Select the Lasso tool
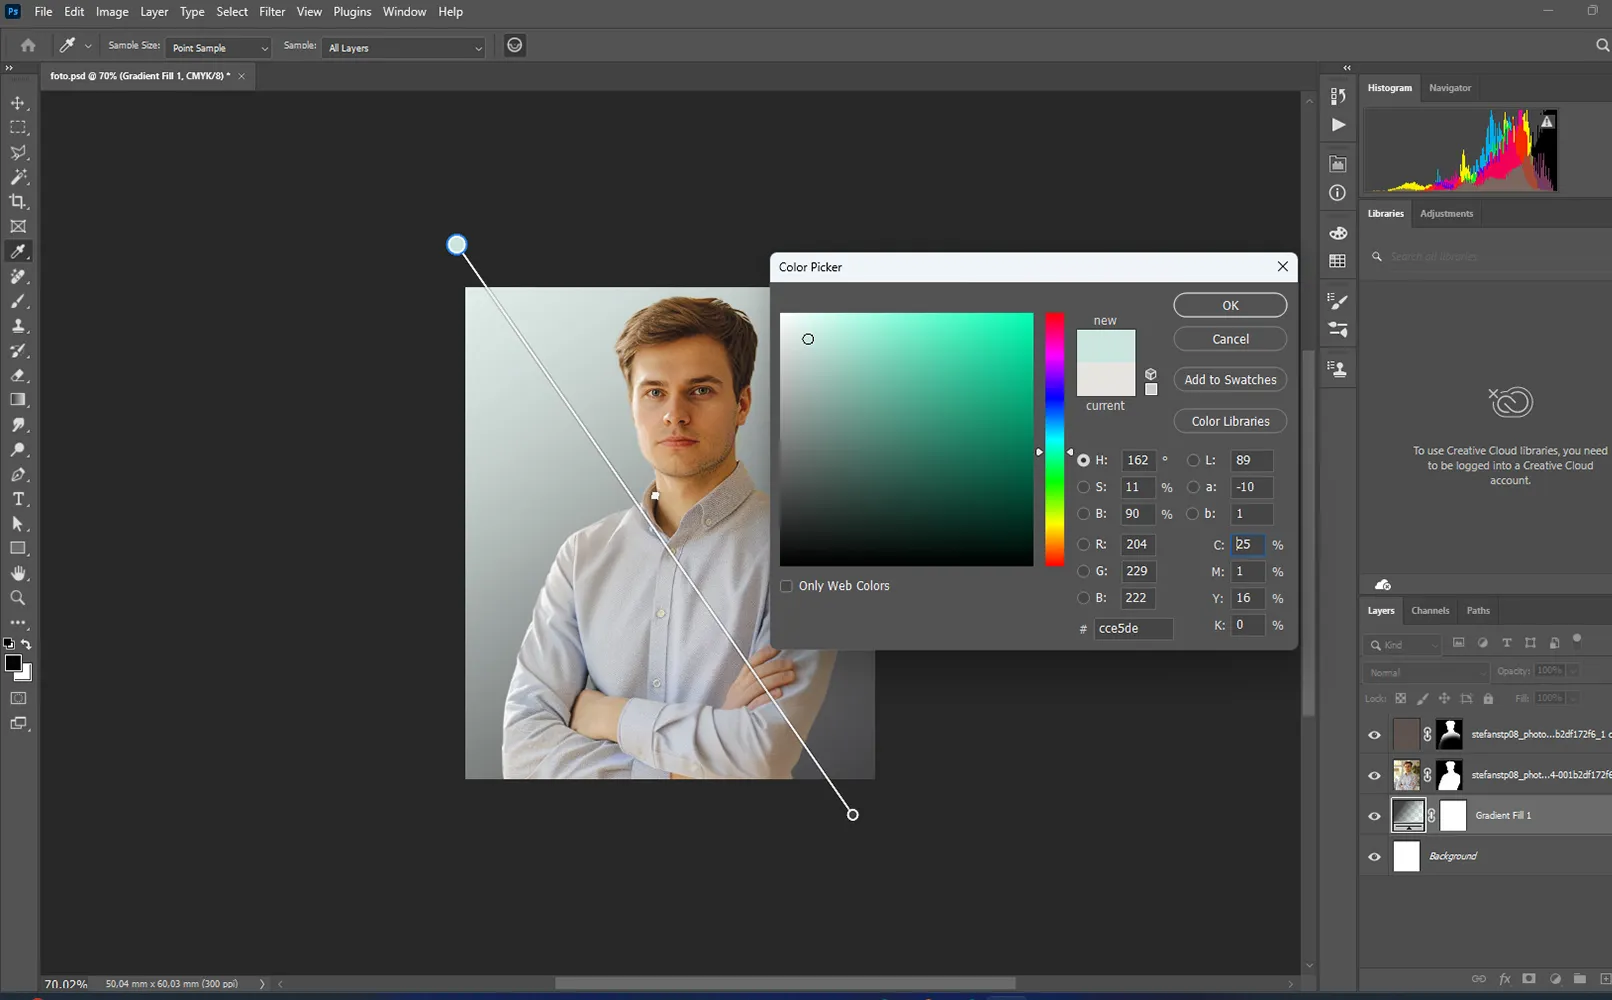 18,153
